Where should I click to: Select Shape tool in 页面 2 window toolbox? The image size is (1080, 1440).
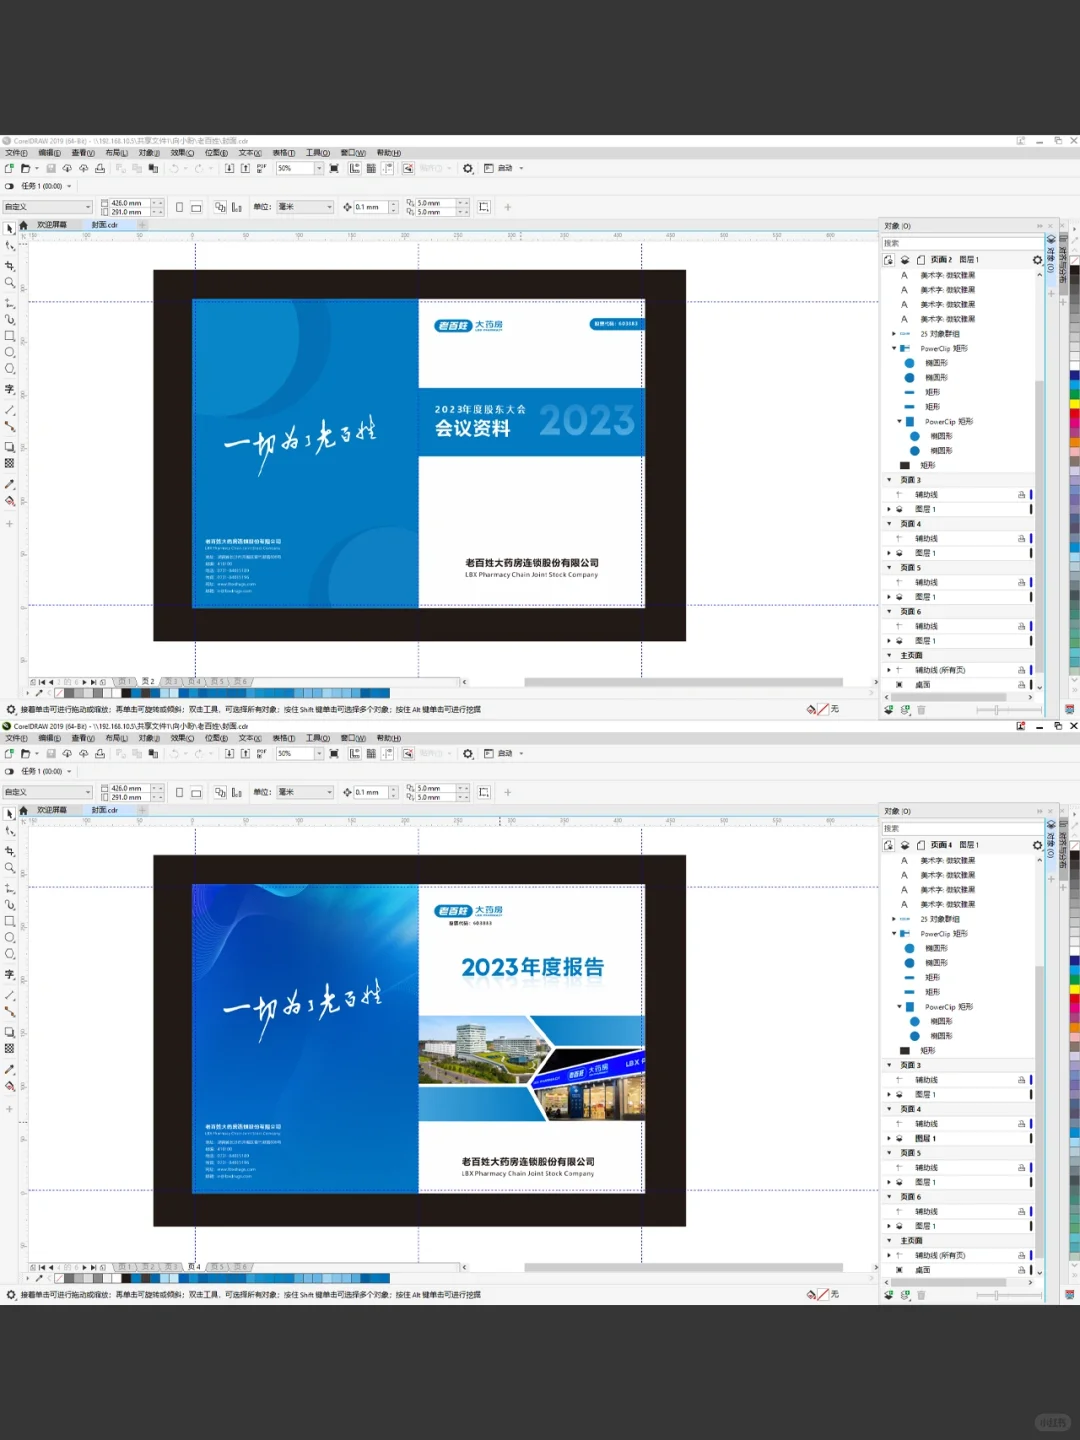point(10,246)
